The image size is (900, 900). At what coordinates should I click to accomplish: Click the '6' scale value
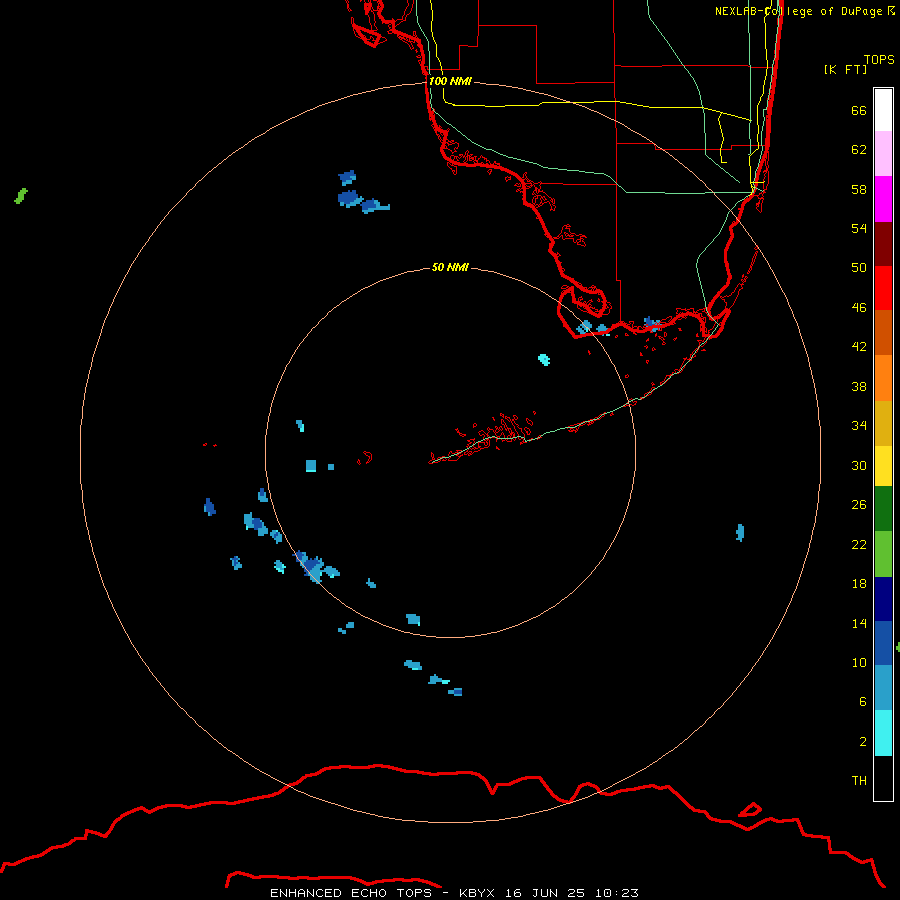[x=863, y=702]
